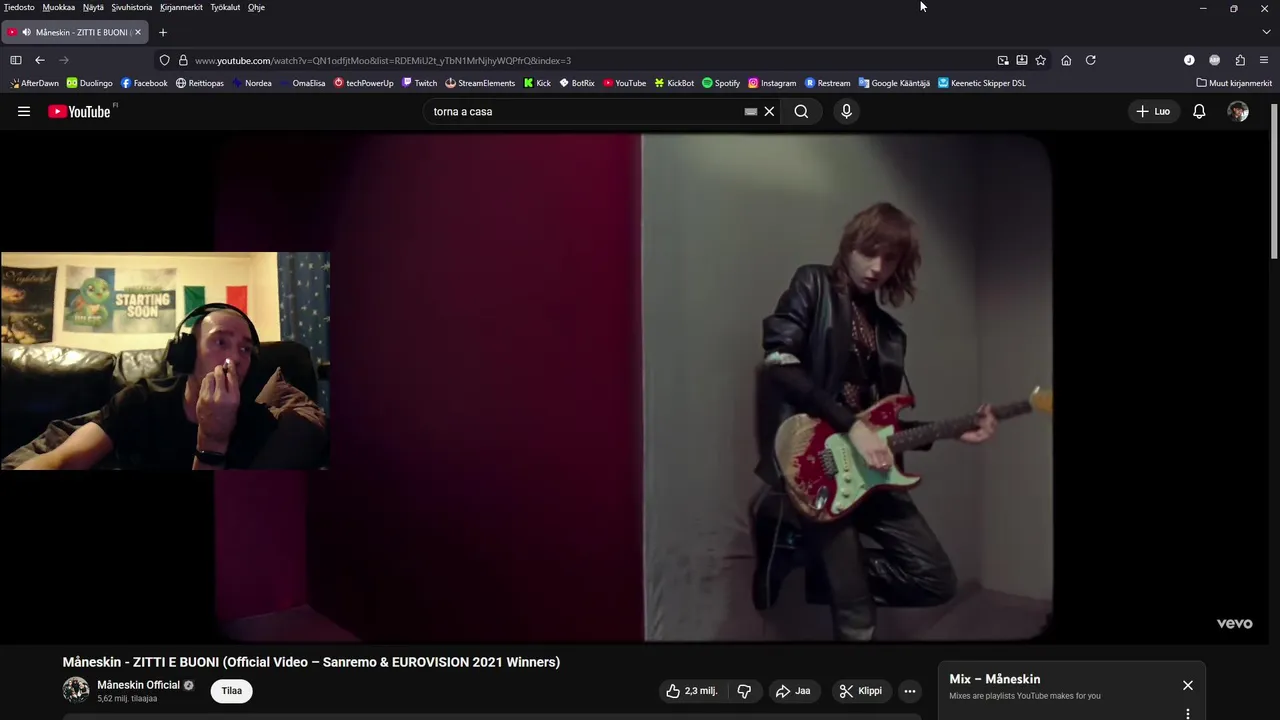Open the Firefox home page icon

pyautogui.click(x=1066, y=60)
